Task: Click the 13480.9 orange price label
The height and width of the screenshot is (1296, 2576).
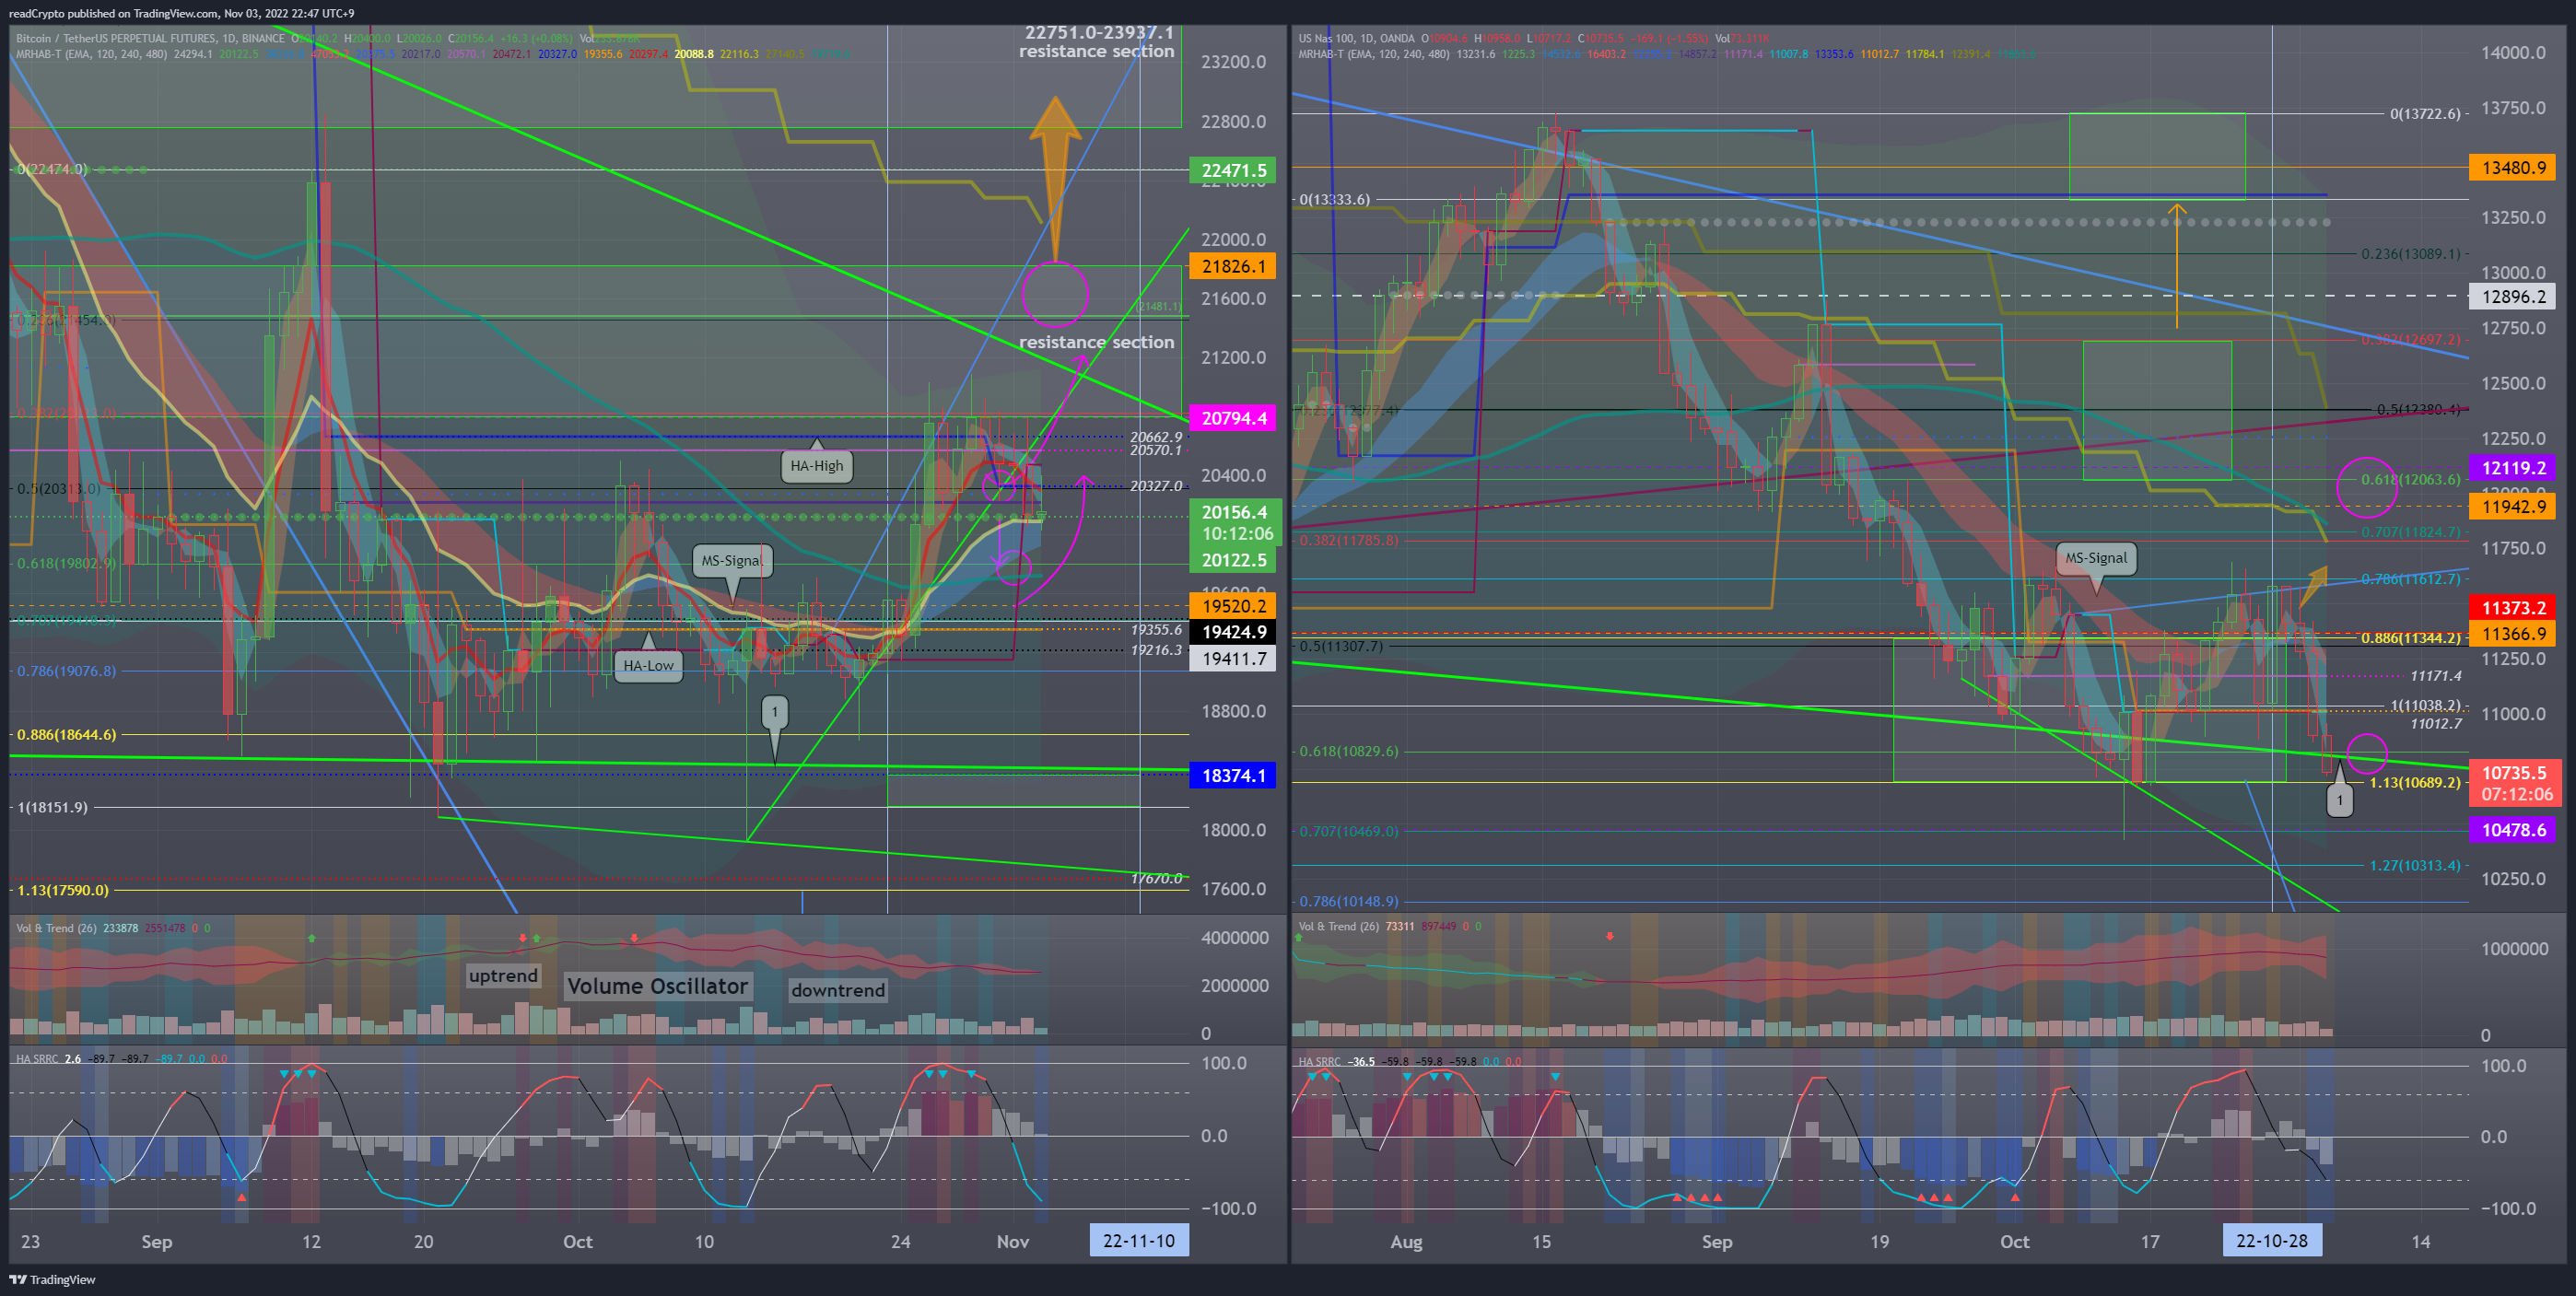Action: (x=2512, y=167)
